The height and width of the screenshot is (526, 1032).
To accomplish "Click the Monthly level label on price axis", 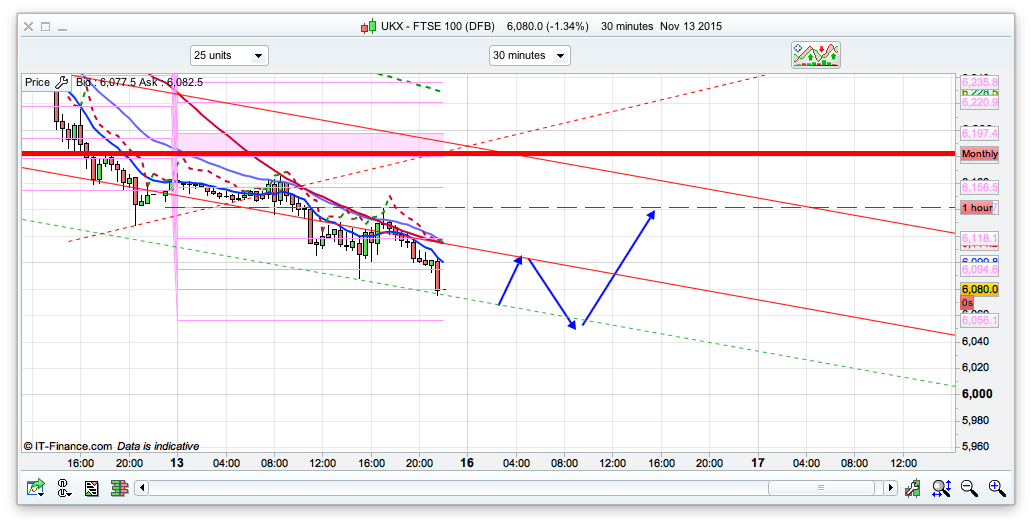I will click(979, 154).
